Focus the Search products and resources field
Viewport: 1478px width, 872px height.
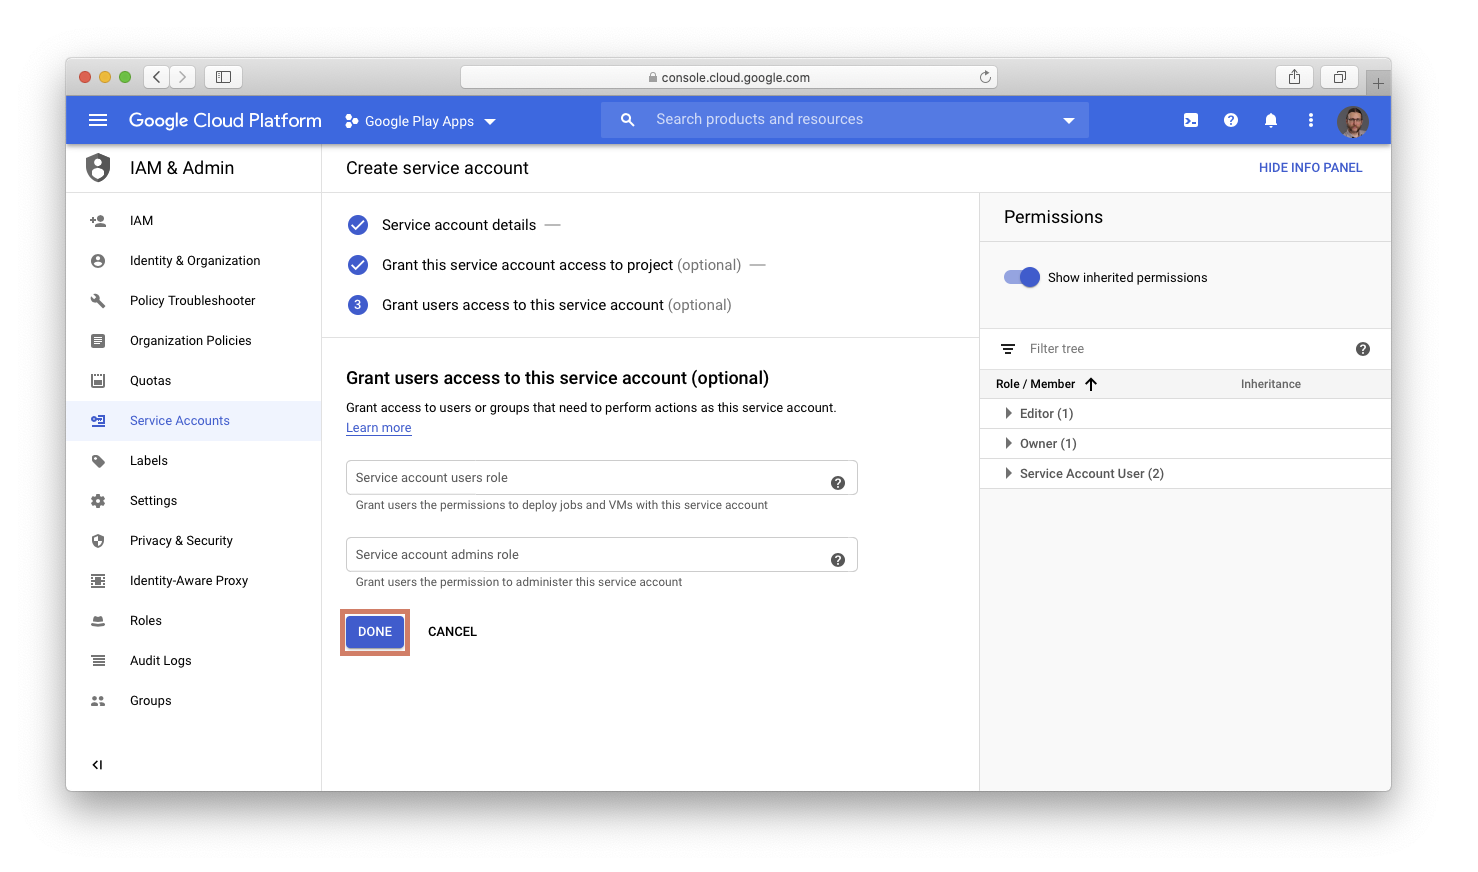tap(845, 120)
